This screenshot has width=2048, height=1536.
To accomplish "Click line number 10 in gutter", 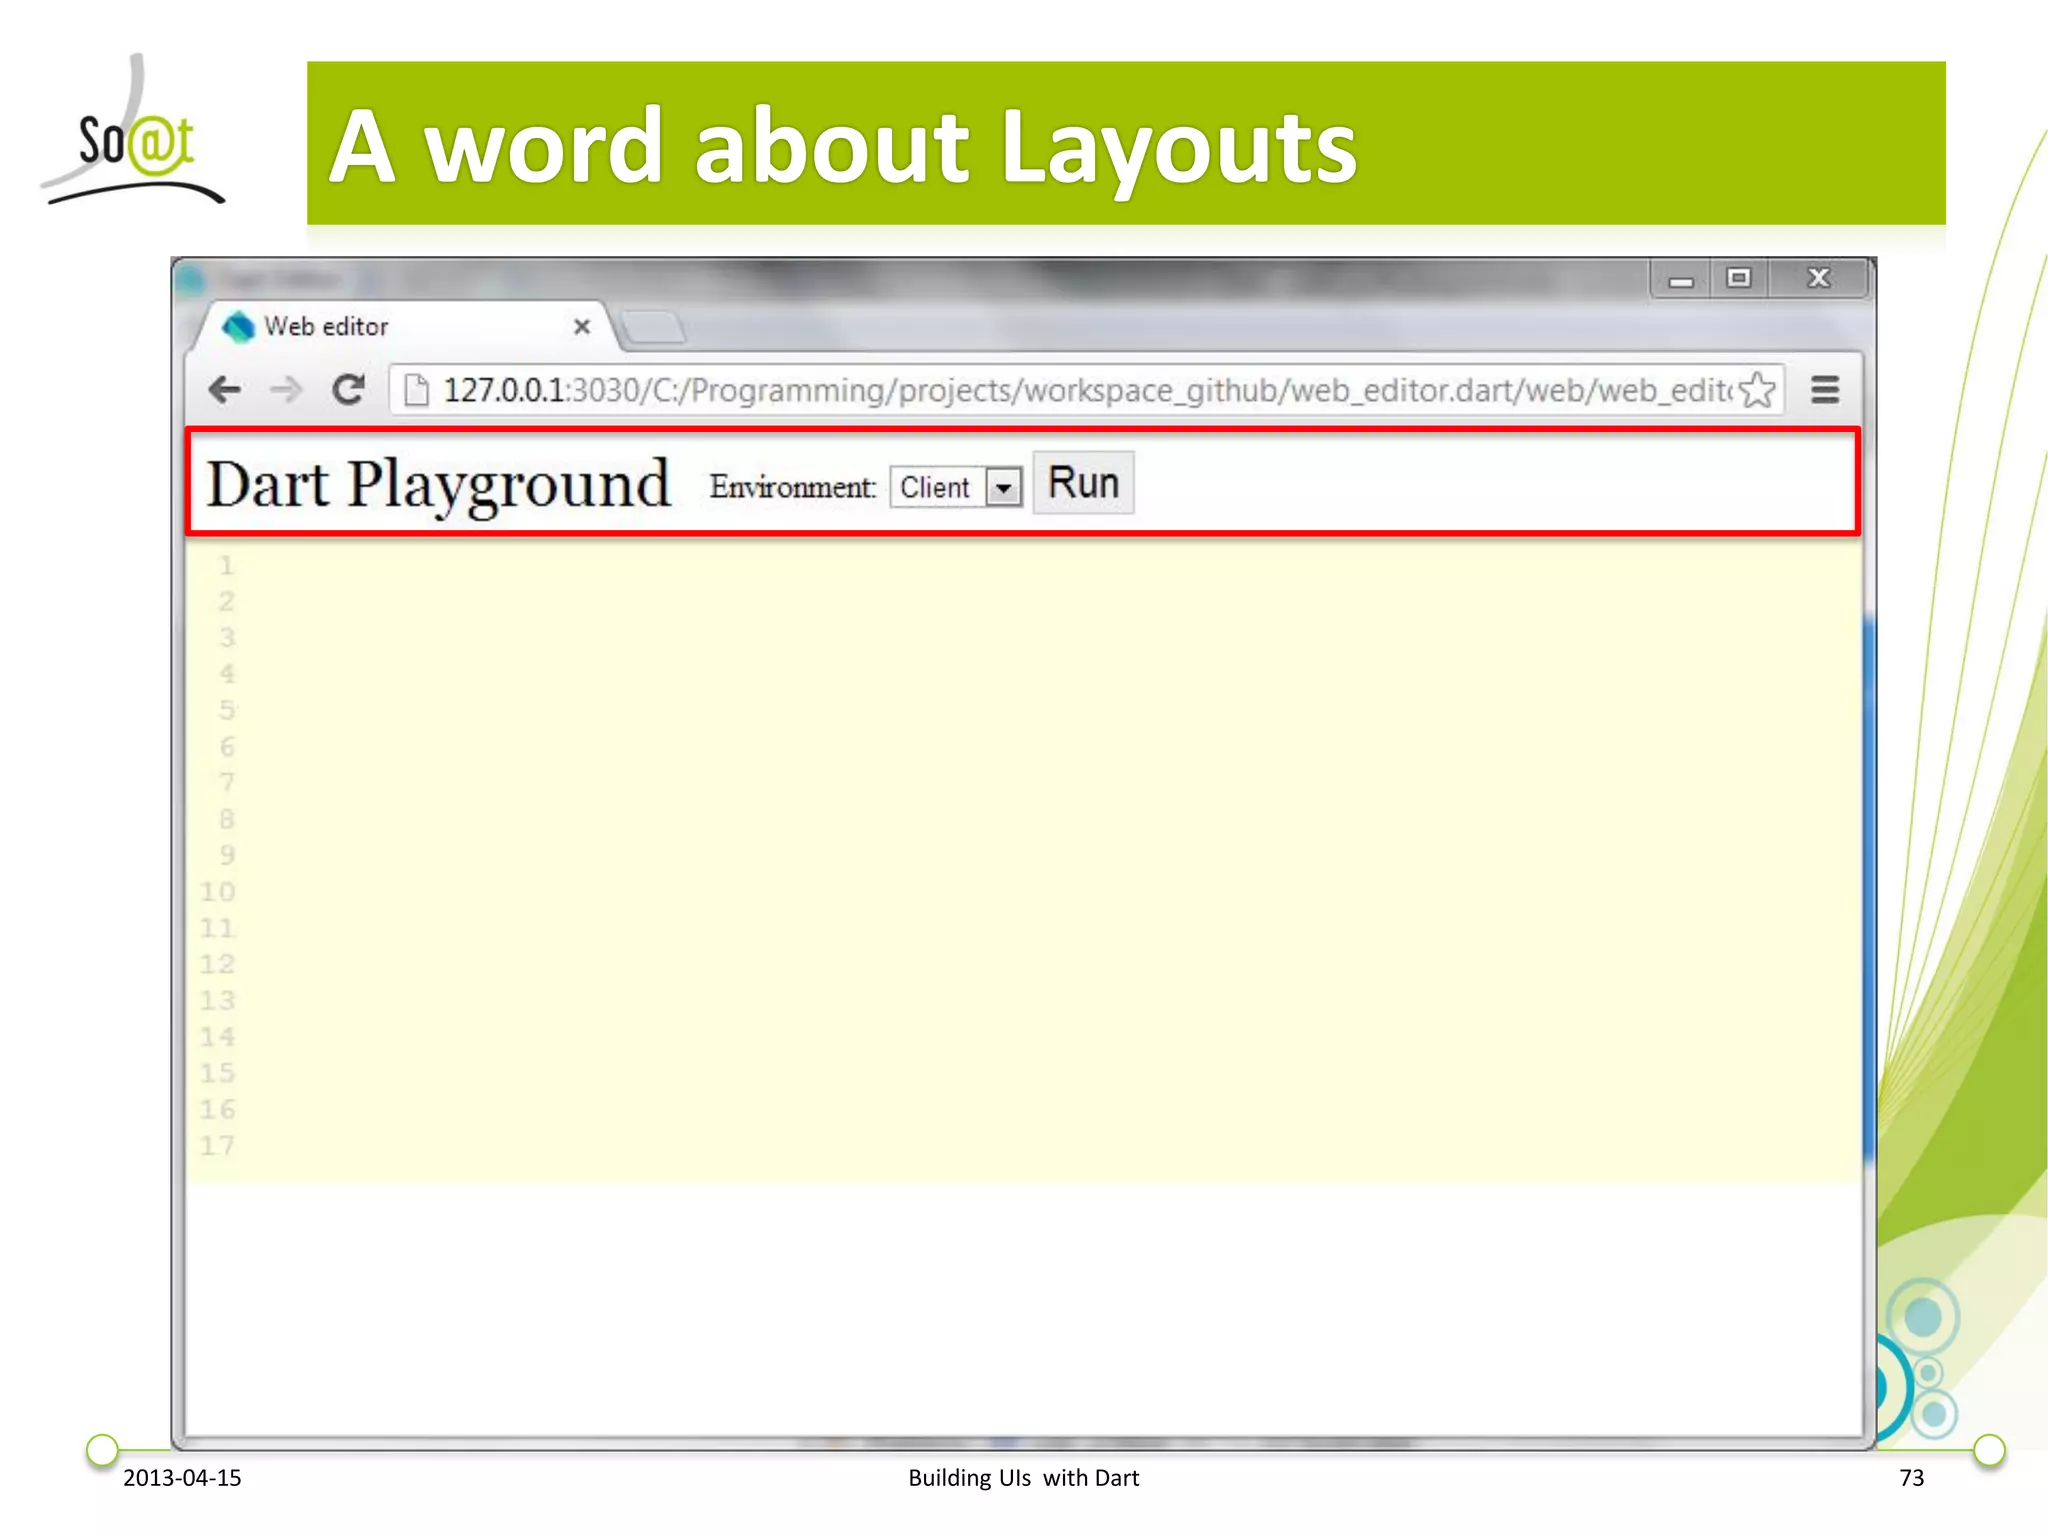I will pos(218,892).
